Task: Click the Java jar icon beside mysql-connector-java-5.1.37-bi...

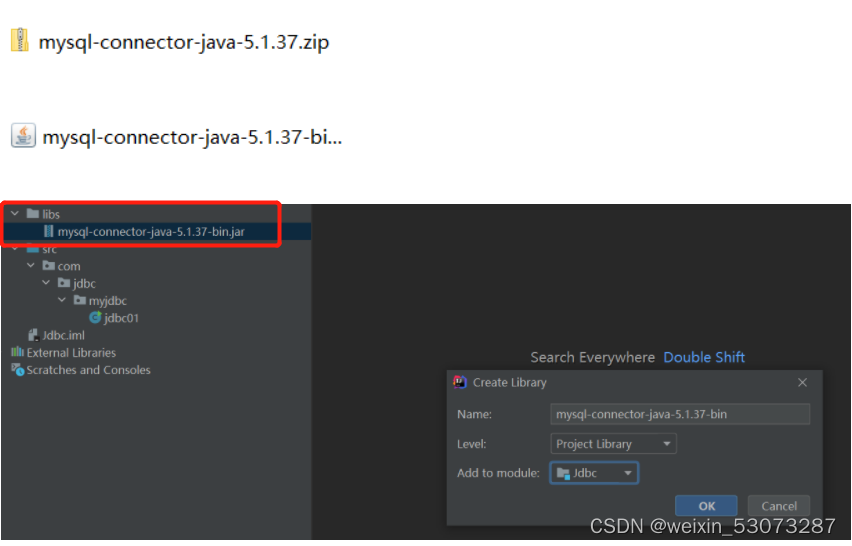Action: pos(23,135)
